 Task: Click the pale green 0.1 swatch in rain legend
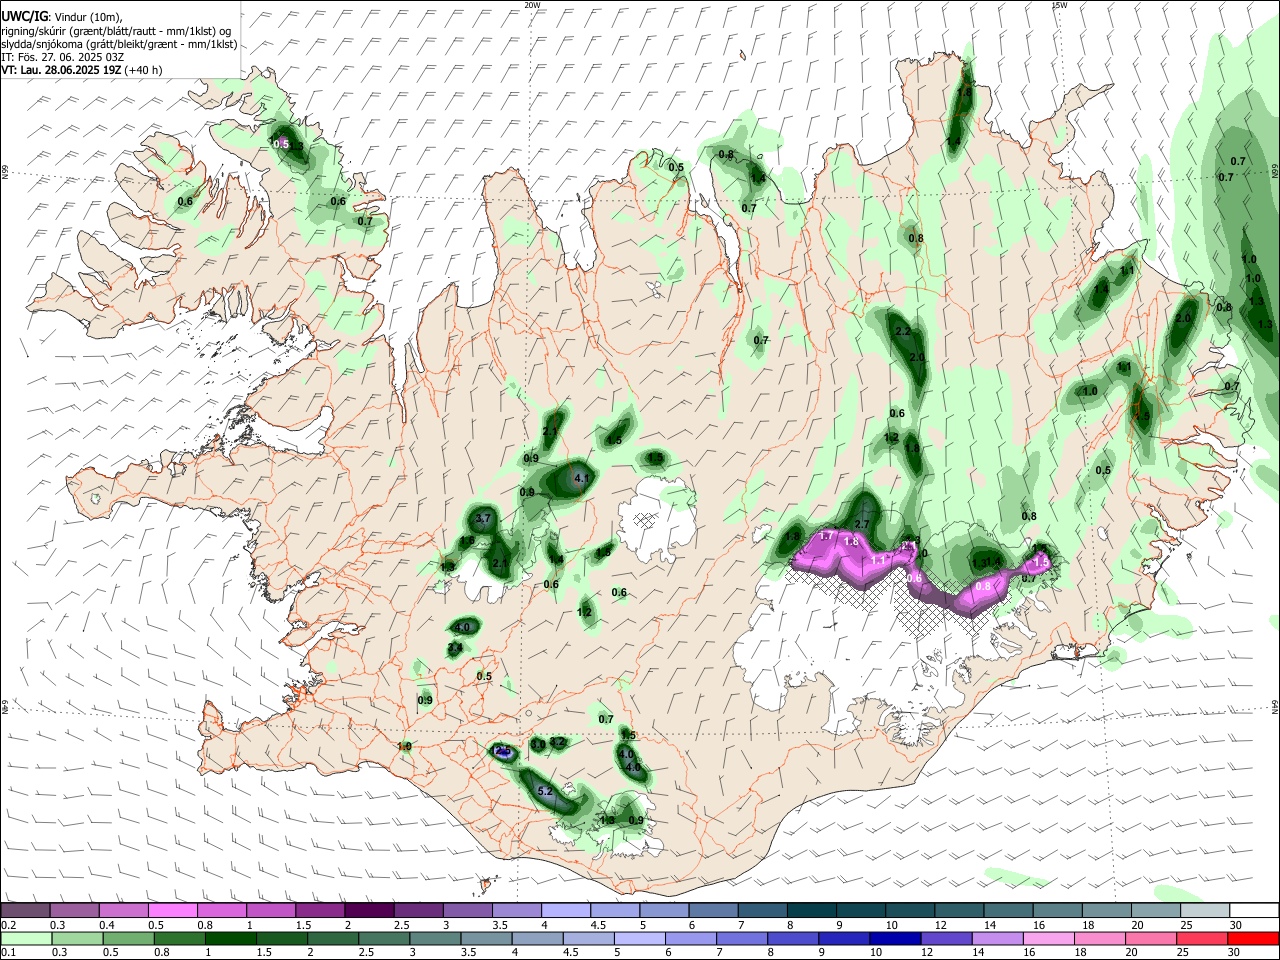(25, 938)
